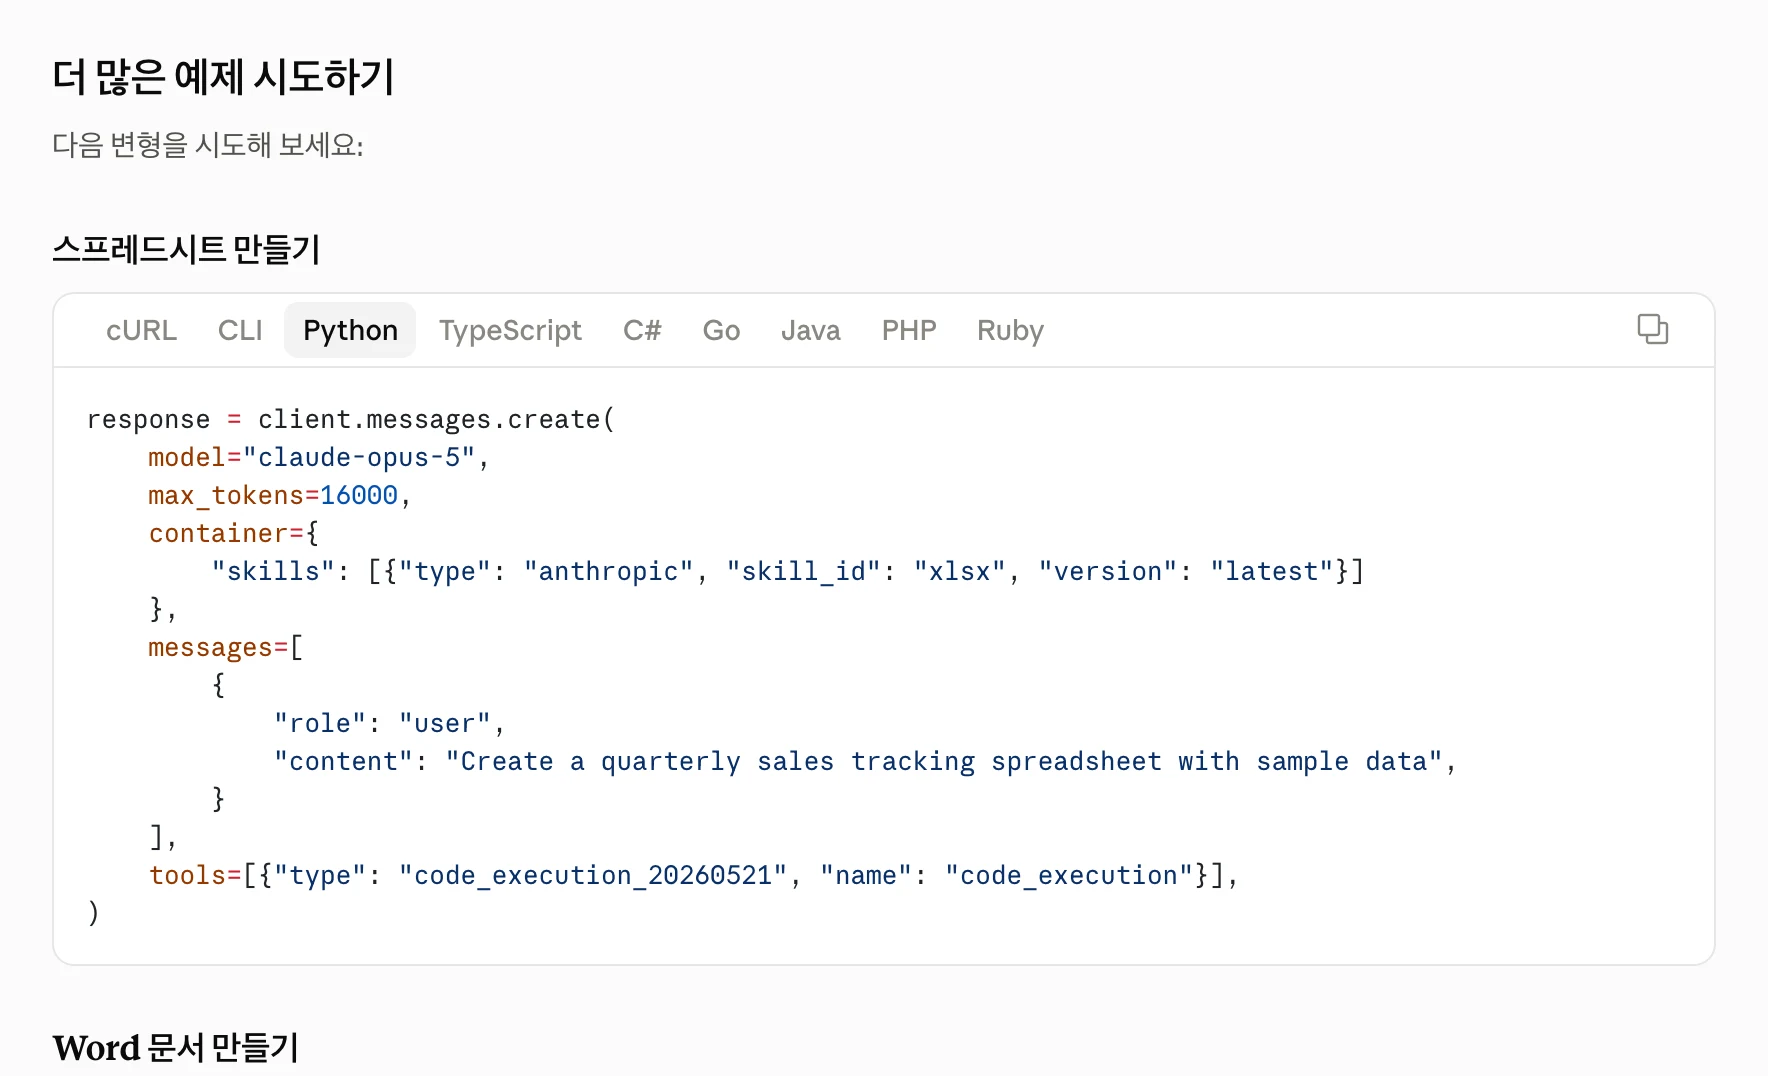Show the Ruby code example

pyautogui.click(x=1010, y=330)
